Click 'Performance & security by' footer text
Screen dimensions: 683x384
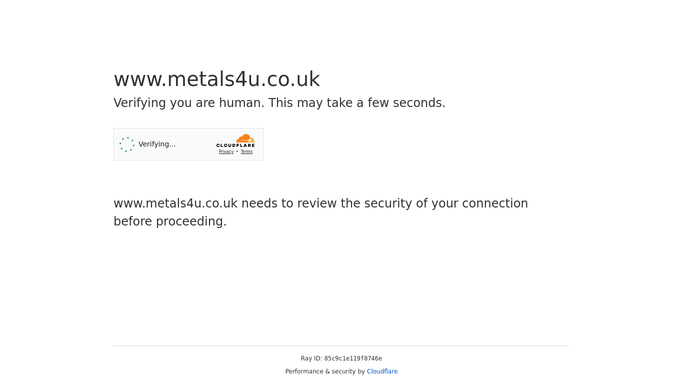pyautogui.click(x=325, y=371)
